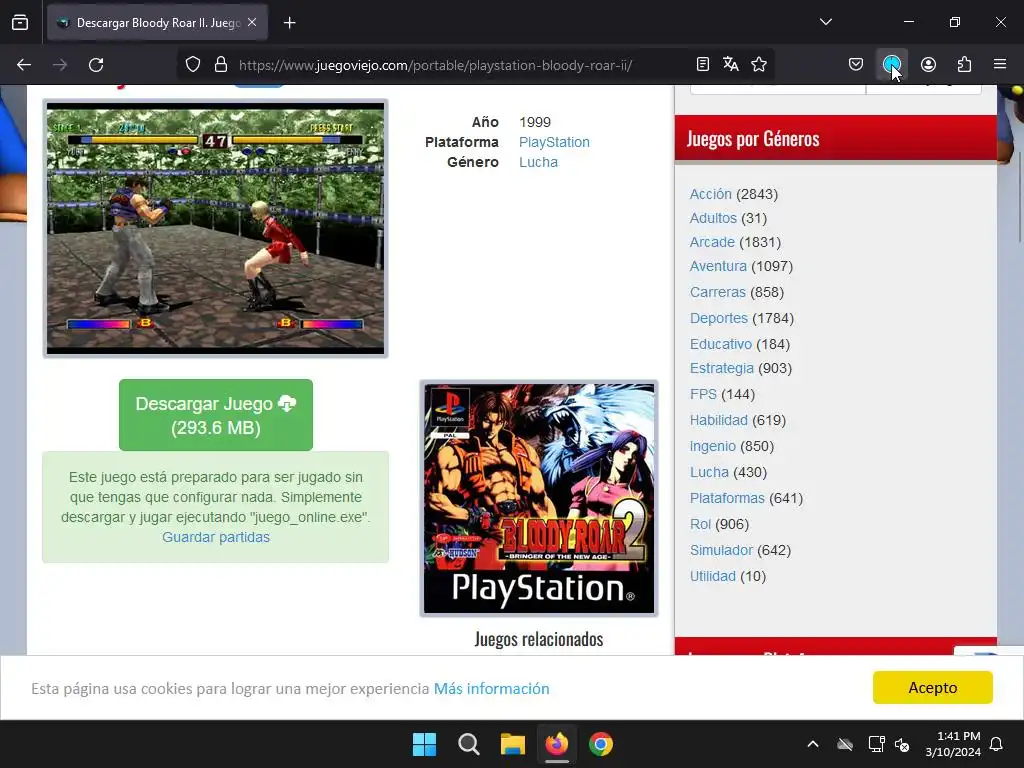Click the Firefox taskbar icon
The width and height of the screenshot is (1024, 768).
[x=556, y=744]
